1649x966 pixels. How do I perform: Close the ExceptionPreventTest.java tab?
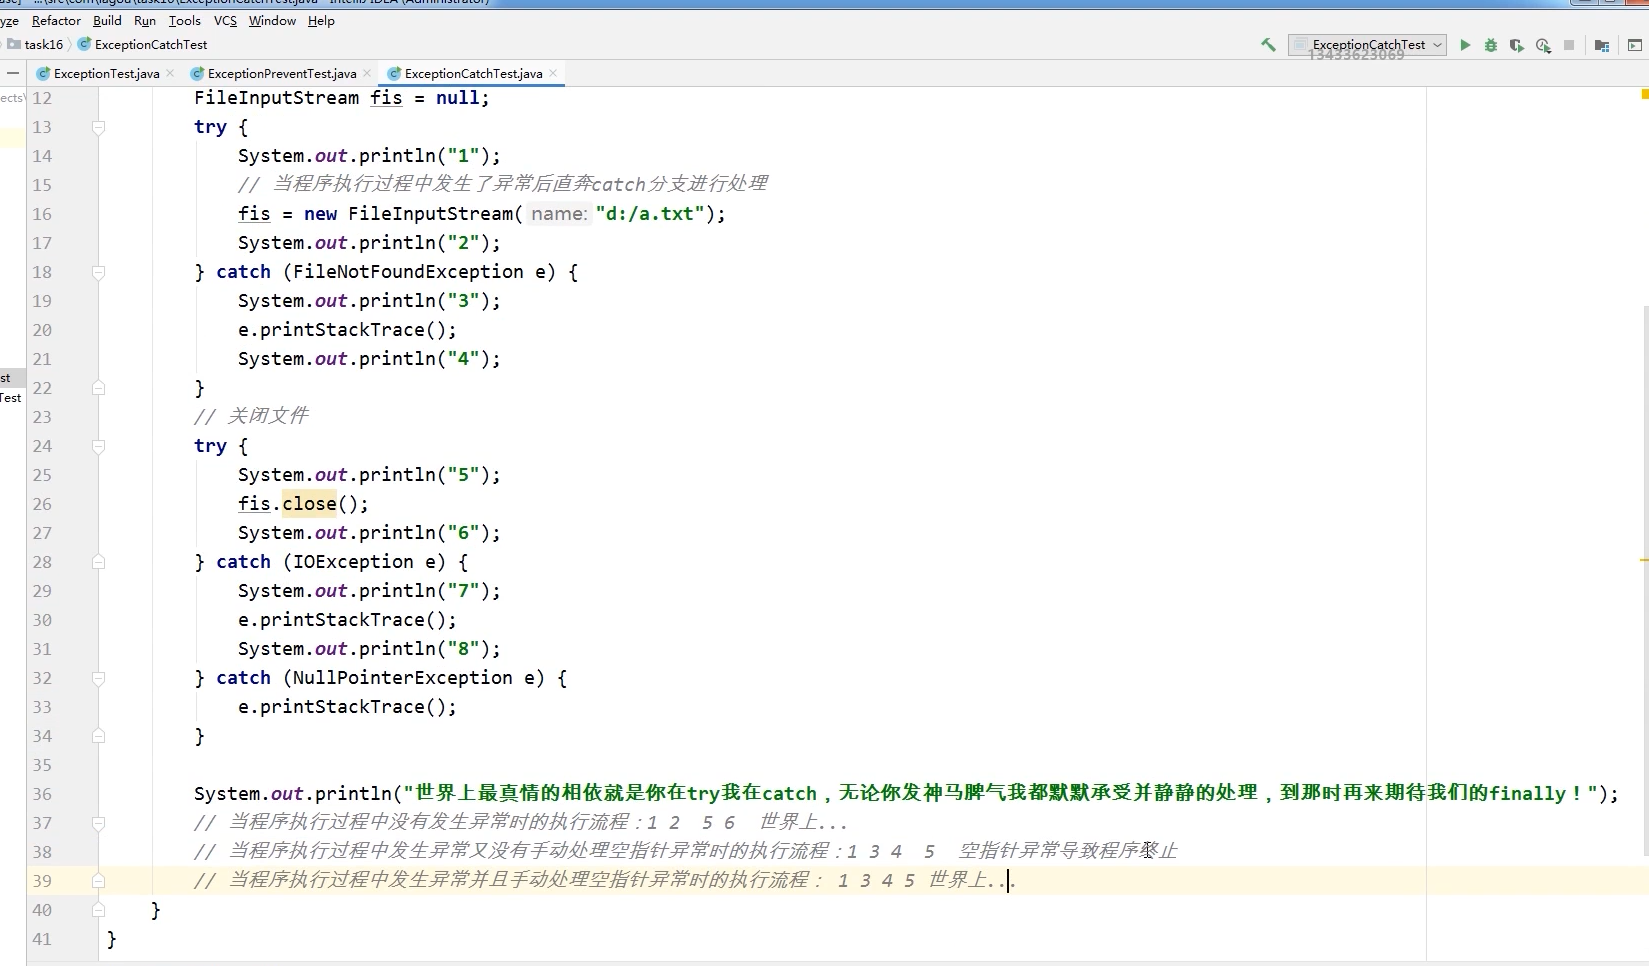tap(367, 73)
